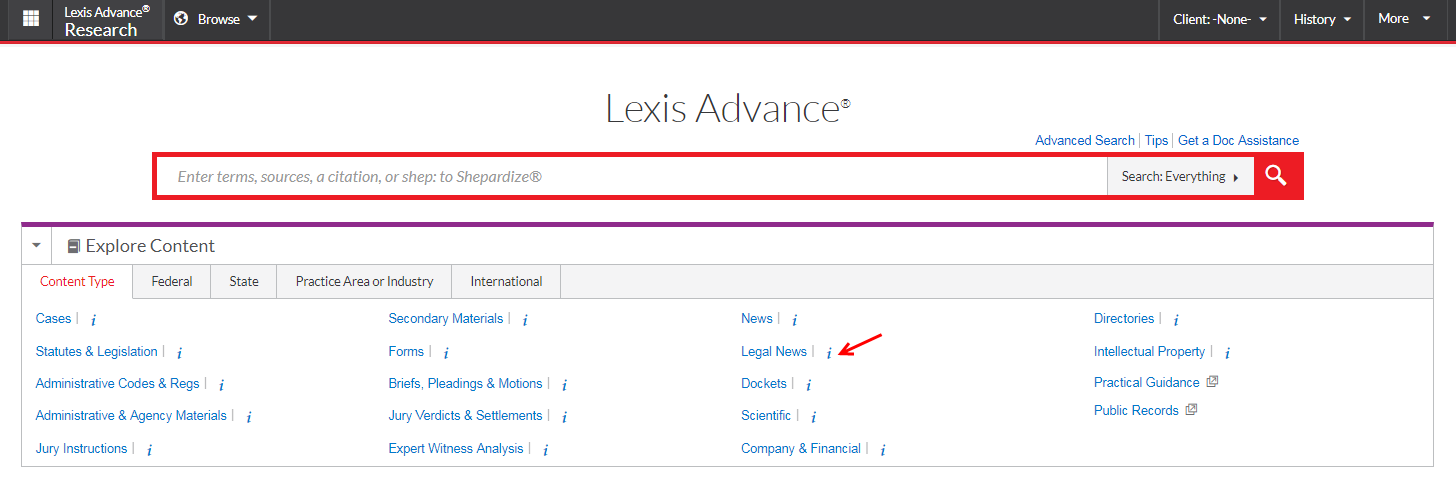Switch to the Federal tab

(172, 282)
